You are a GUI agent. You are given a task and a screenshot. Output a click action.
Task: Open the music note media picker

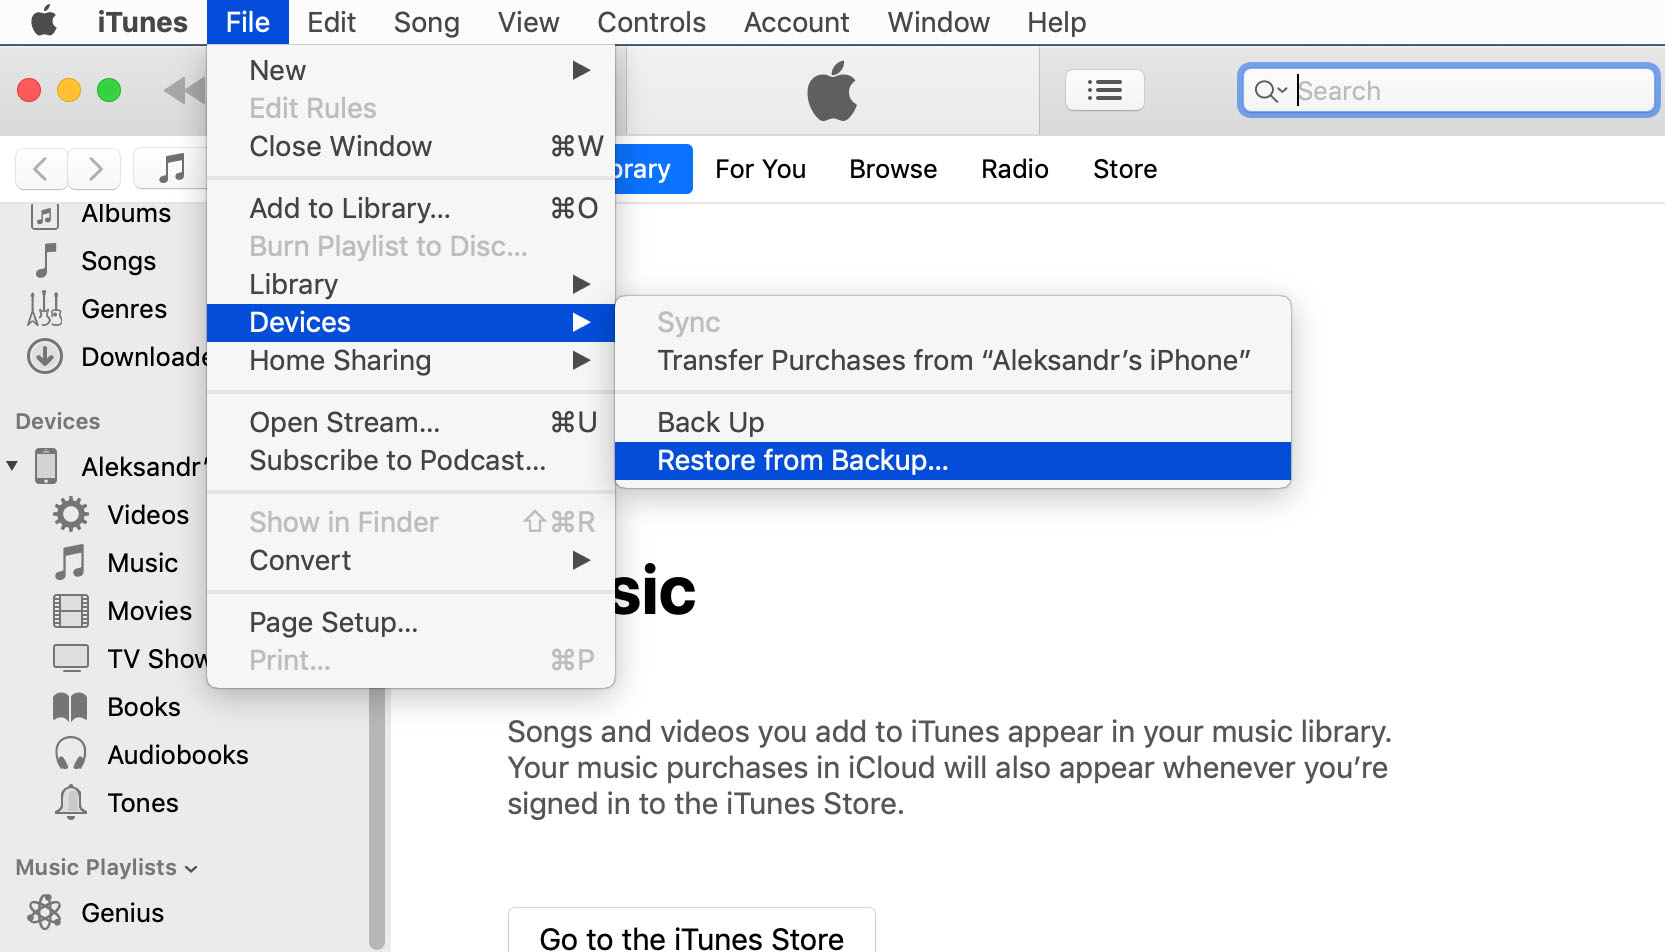click(171, 169)
